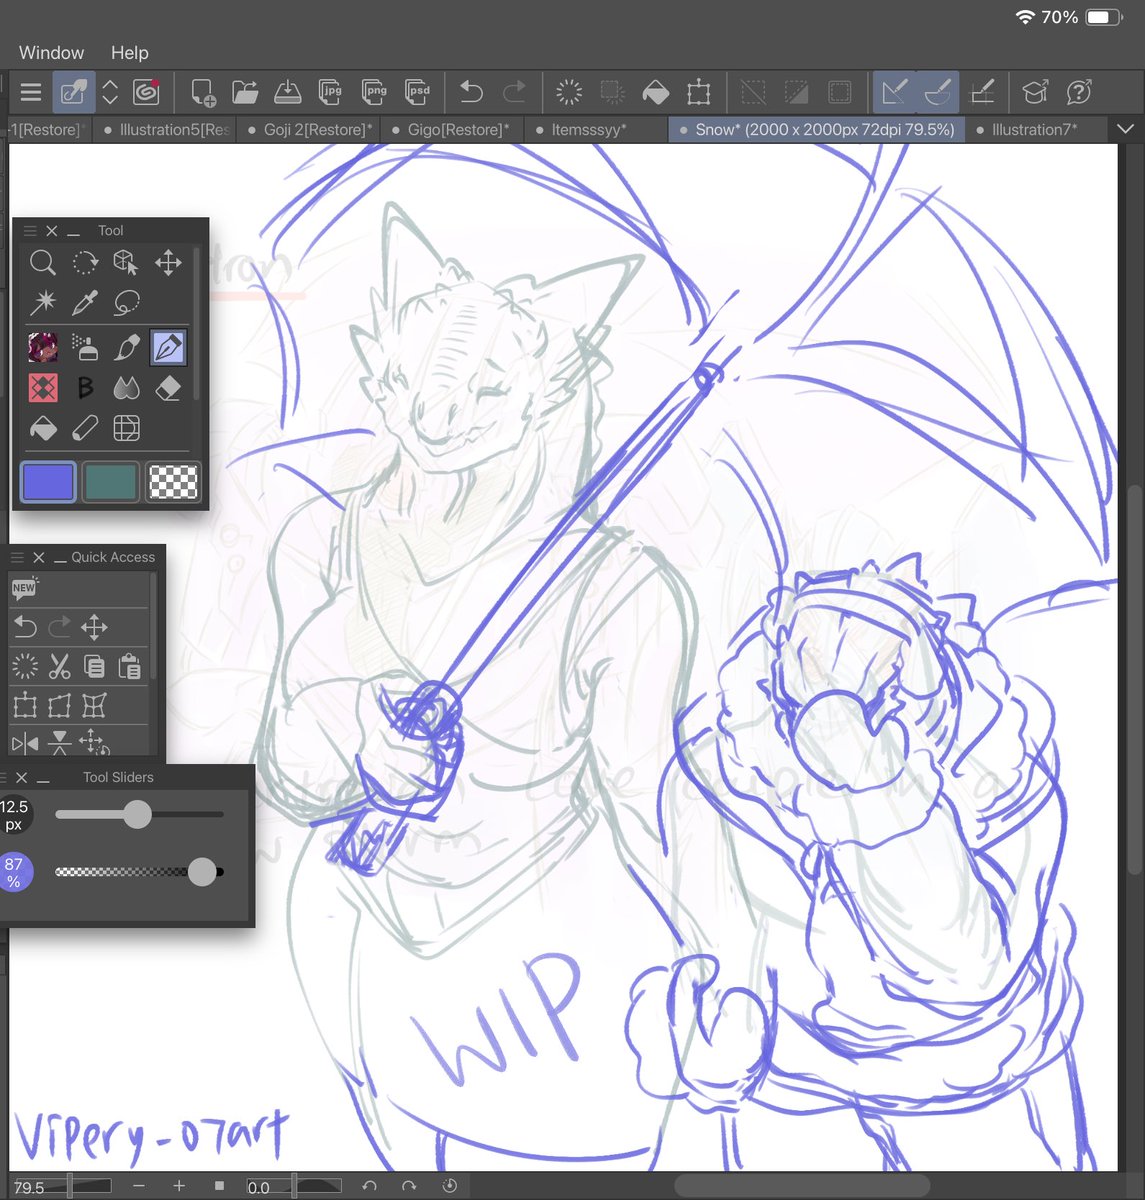The image size is (1145, 1200).
Task: Open the hamburger main menu in command bar
Action: [x=31, y=93]
